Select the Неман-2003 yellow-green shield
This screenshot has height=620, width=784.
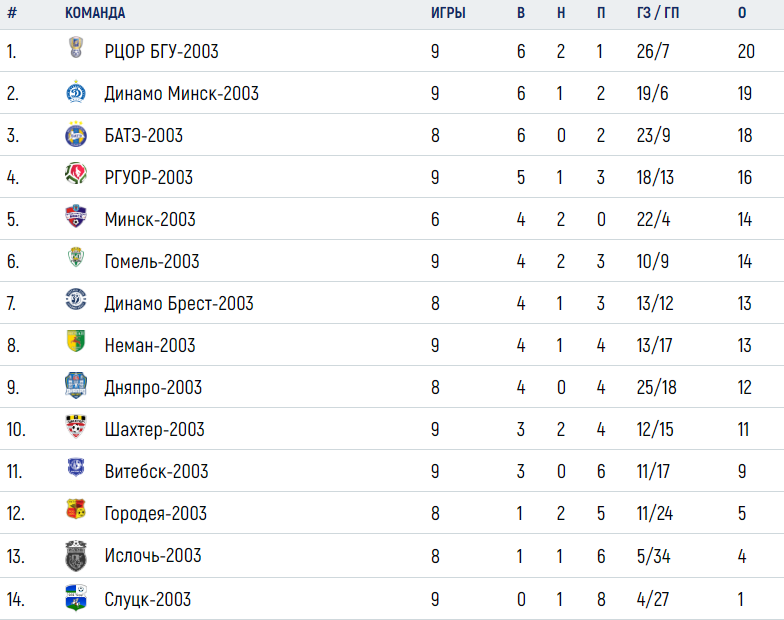(76, 341)
